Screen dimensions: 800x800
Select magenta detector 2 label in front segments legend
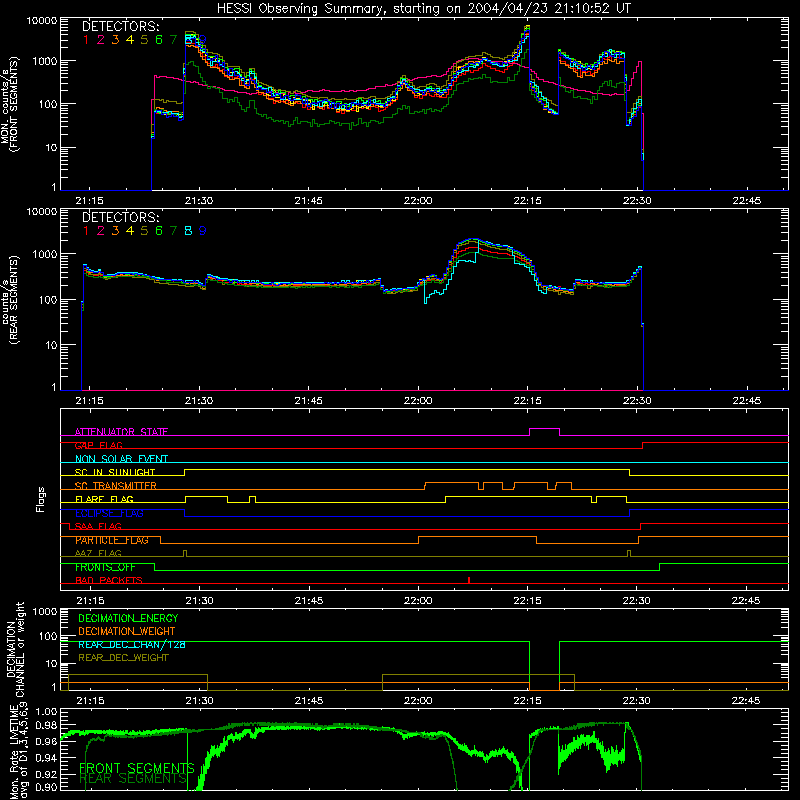pyautogui.click(x=101, y=40)
